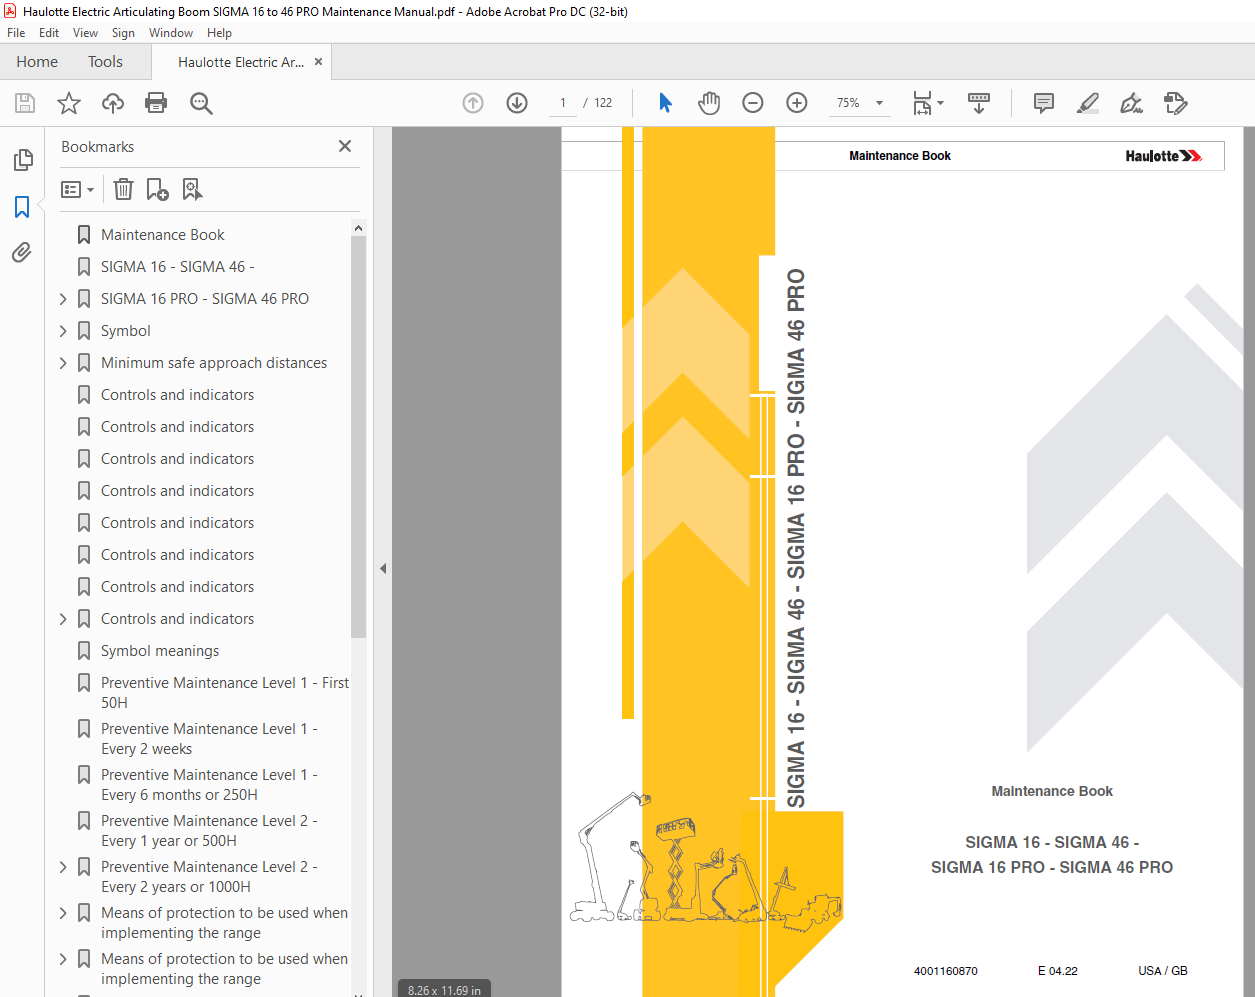Add a new bookmark icon
Screen dimensions: 1255x997
(x=158, y=189)
